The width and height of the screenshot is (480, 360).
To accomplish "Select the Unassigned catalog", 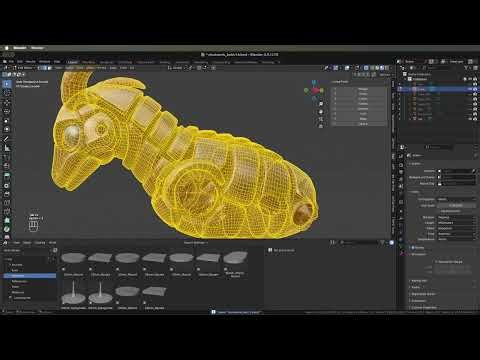I will 22,298.
